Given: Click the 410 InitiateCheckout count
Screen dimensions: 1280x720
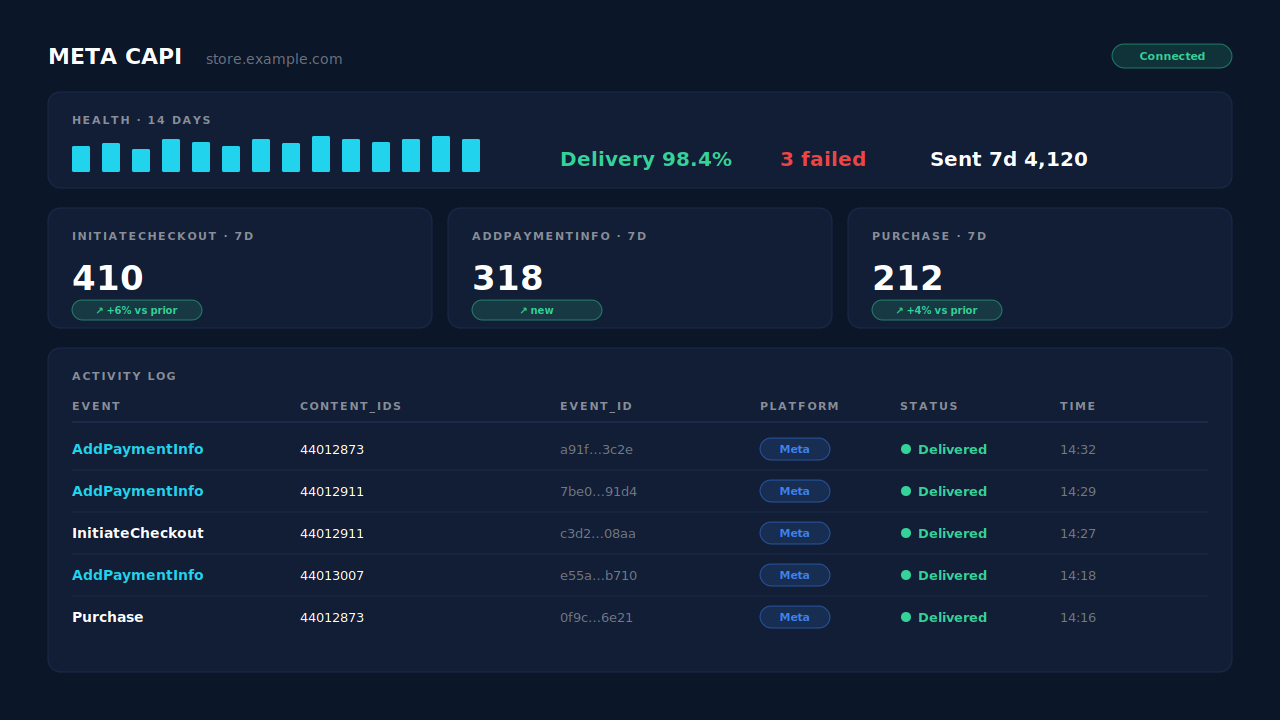Looking at the screenshot, I should tap(108, 278).
